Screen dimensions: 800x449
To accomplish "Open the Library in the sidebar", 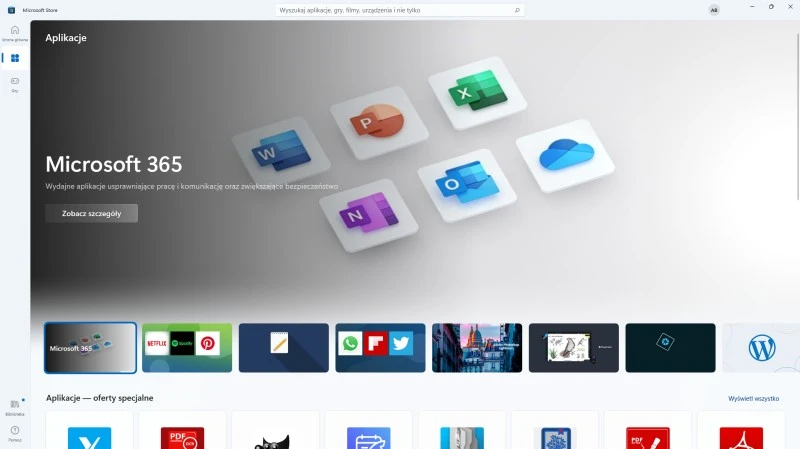I will pyautogui.click(x=15, y=407).
